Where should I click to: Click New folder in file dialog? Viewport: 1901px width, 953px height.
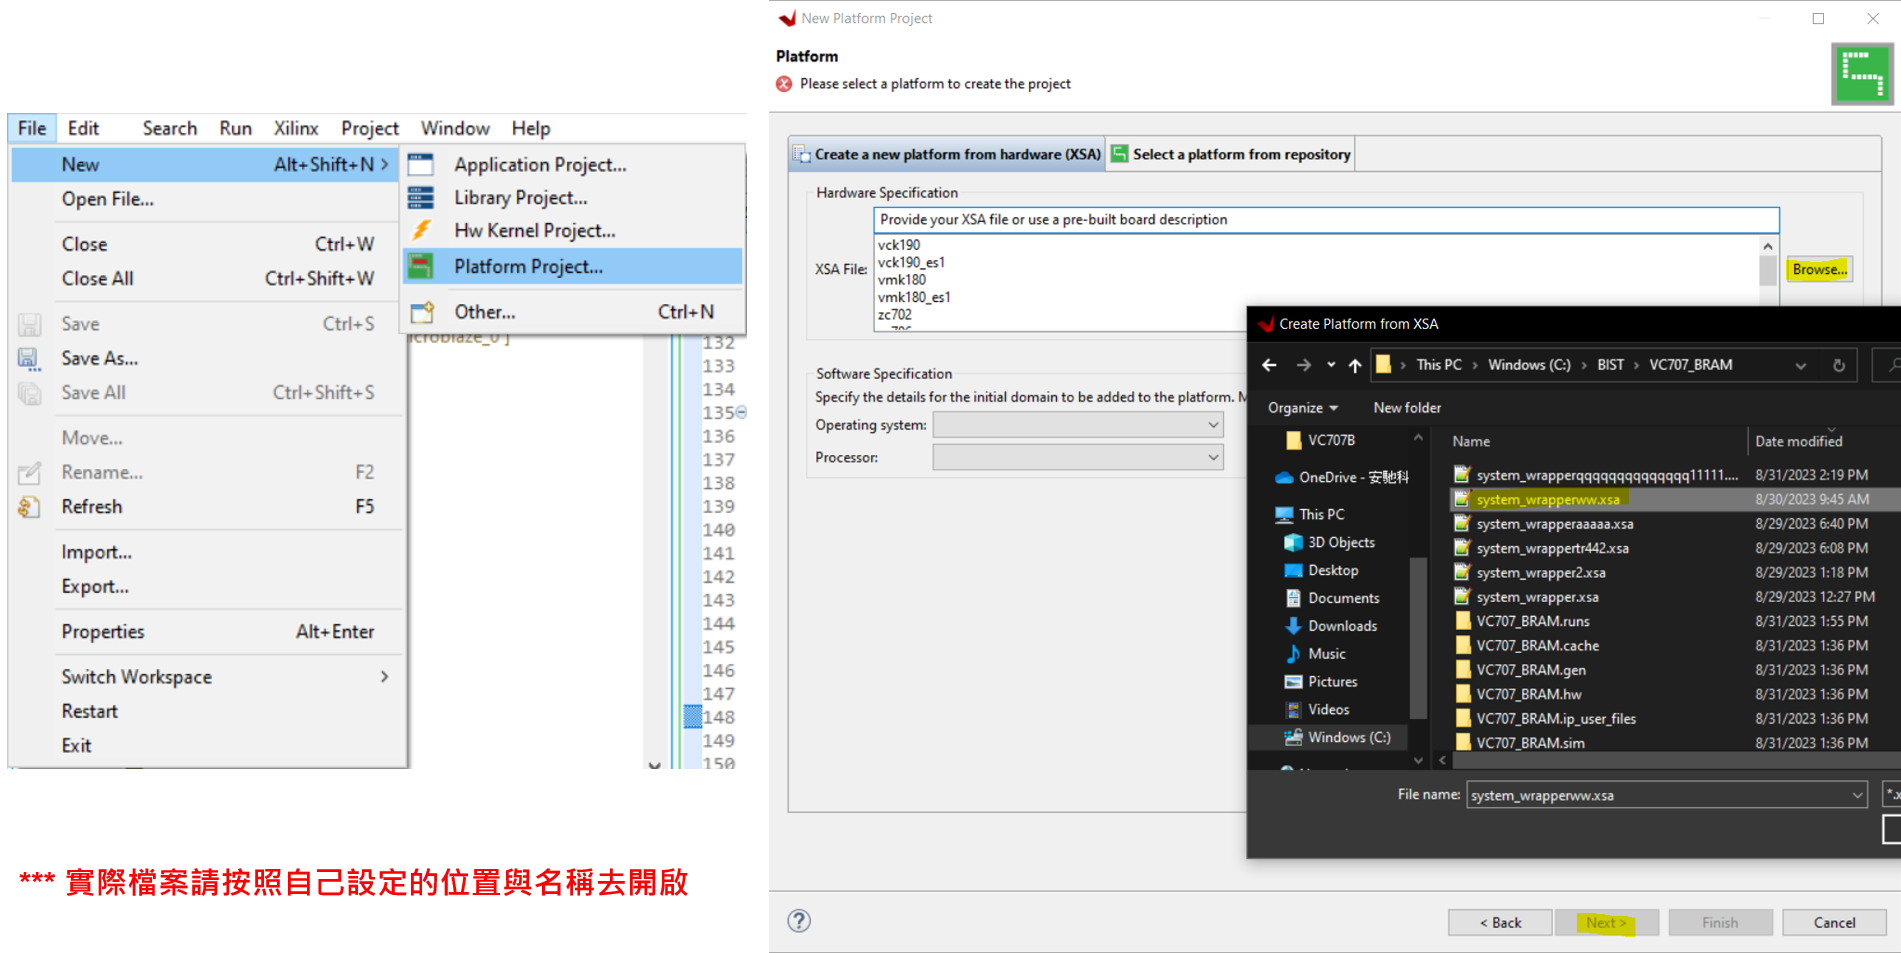1407,408
